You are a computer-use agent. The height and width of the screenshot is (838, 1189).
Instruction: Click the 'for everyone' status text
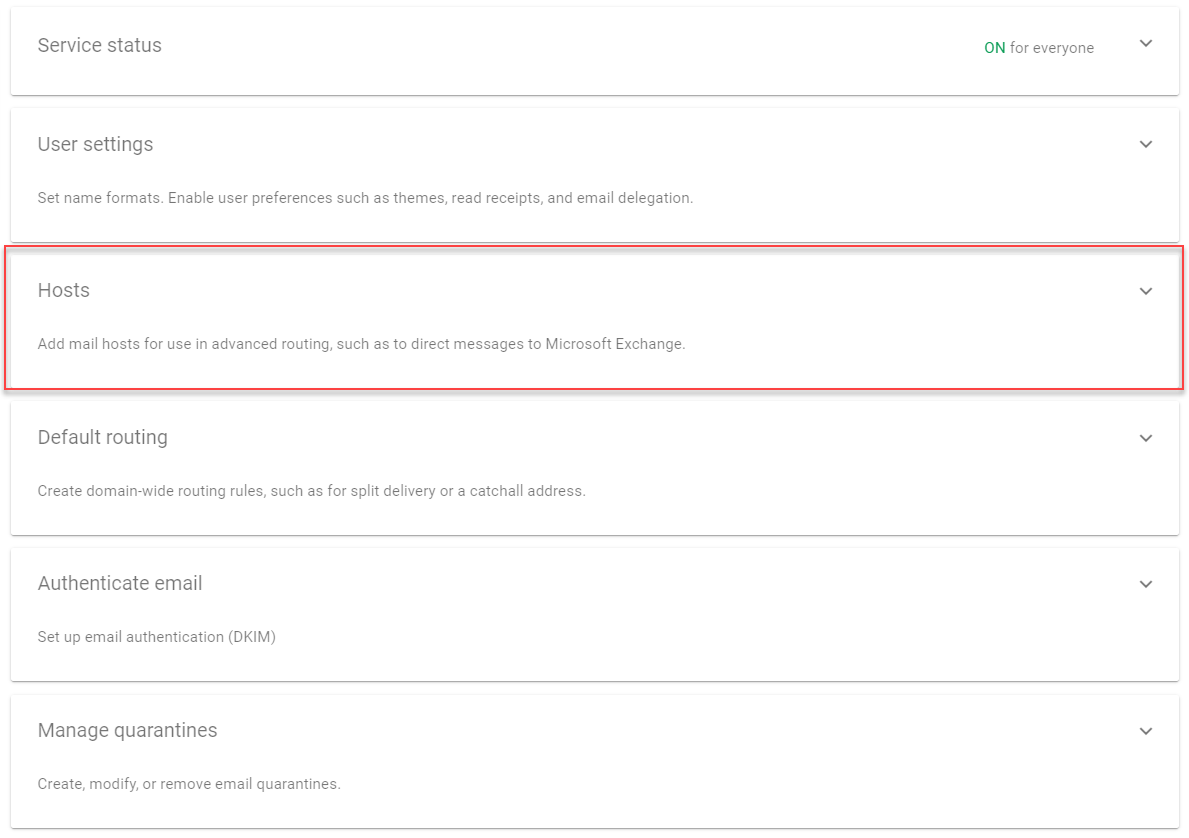[x=1051, y=48]
